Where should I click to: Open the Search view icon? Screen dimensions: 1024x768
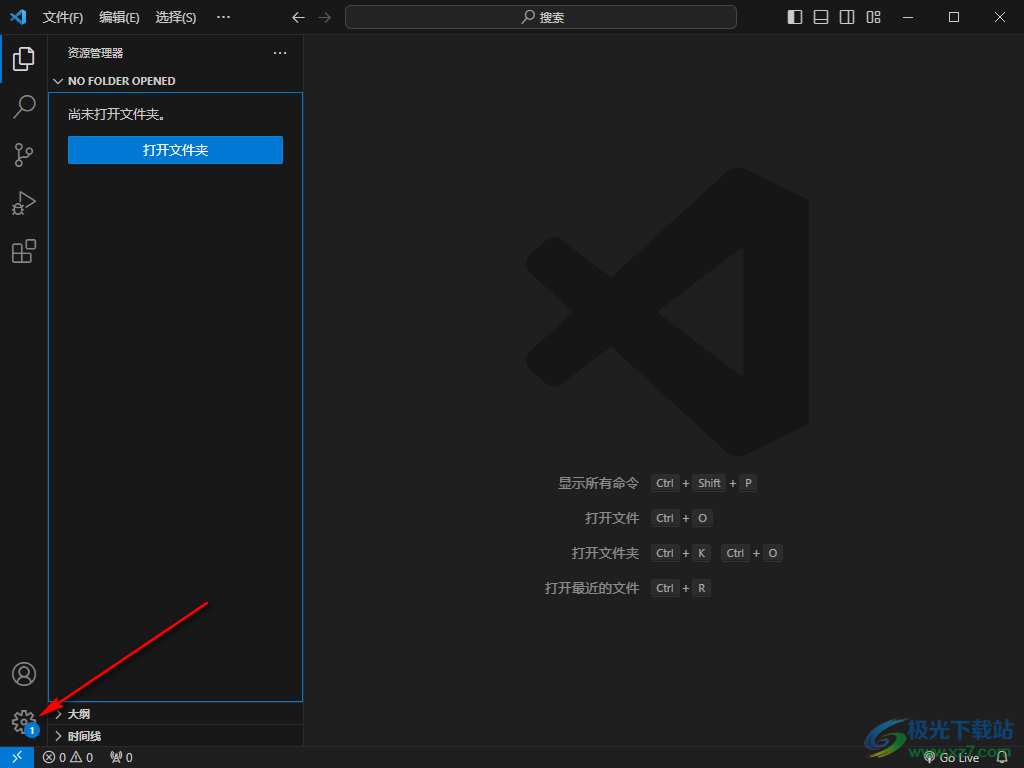click(x=24, y=107)
